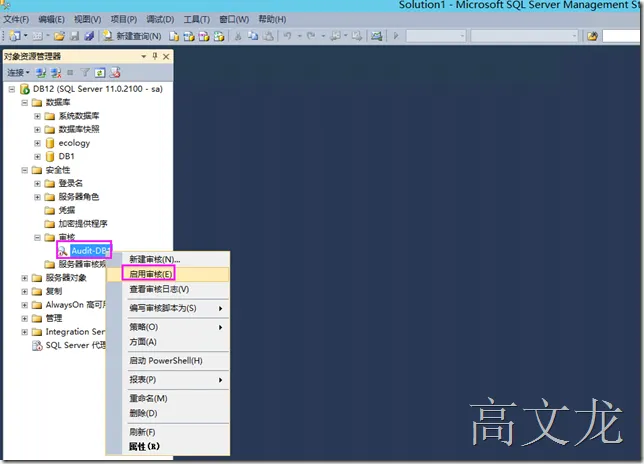
Task: Collapse the DB12 server node
Action: pos(12,89)
